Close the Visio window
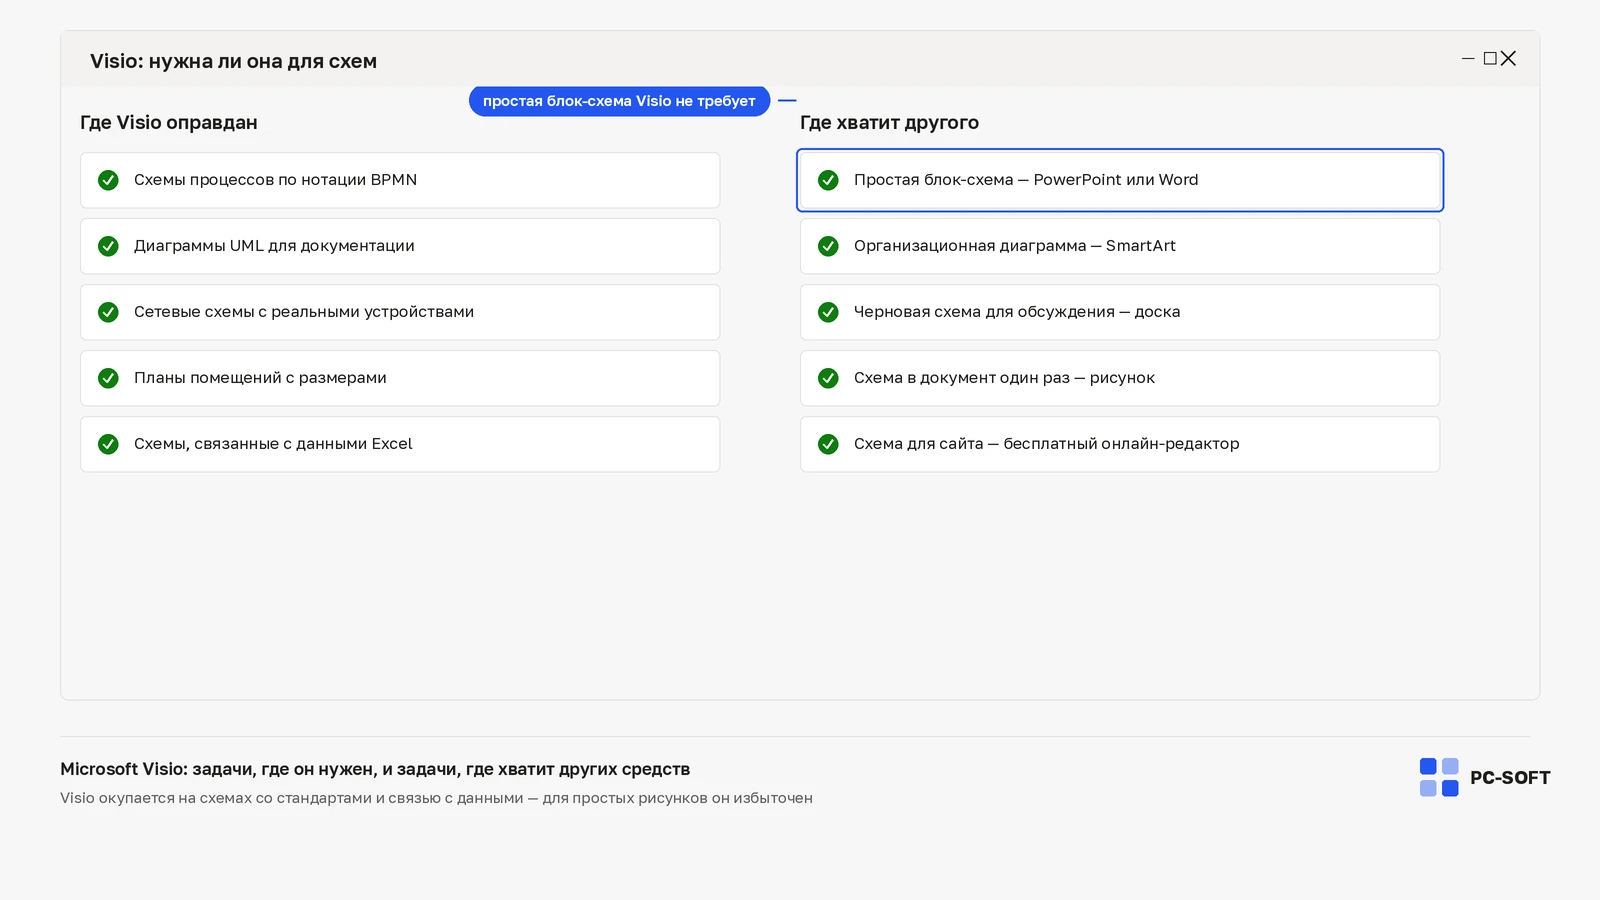Image resolution: width=1600 pixels, height=900 pixels. tap(1508, 59)
